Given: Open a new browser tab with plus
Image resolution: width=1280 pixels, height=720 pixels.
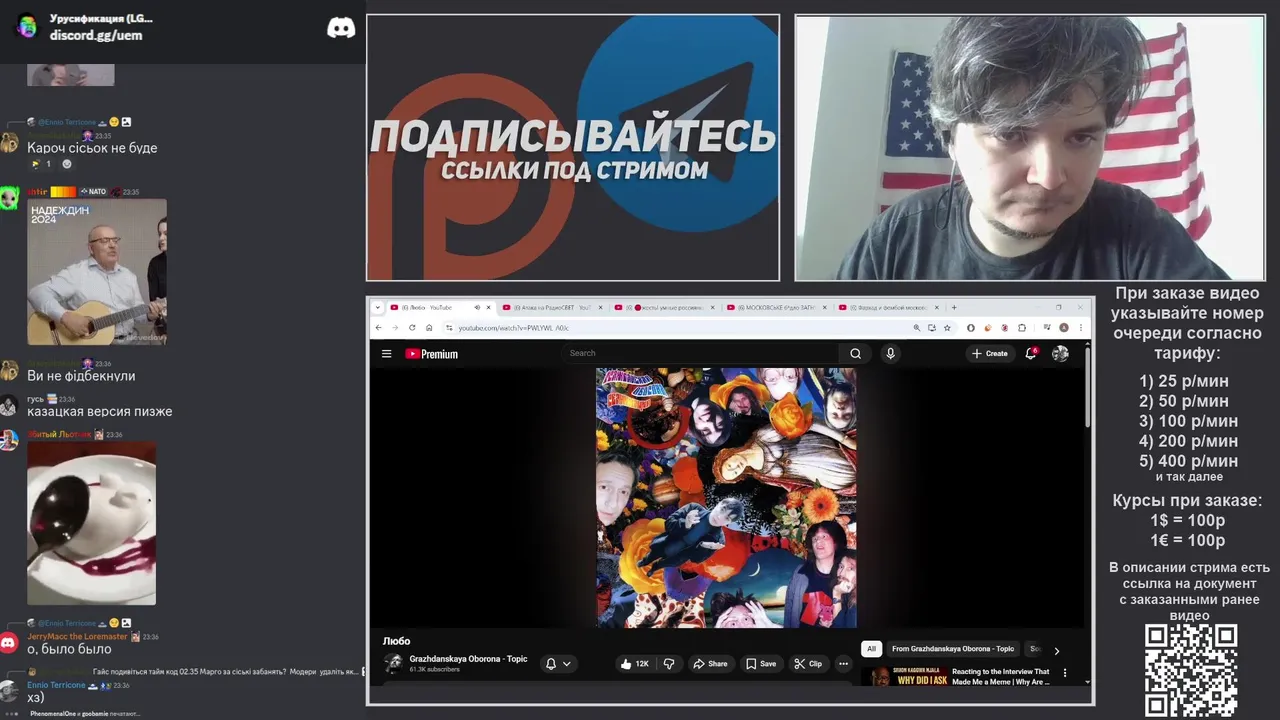Looking at the screenshot, I should click(x=954, y=307).
